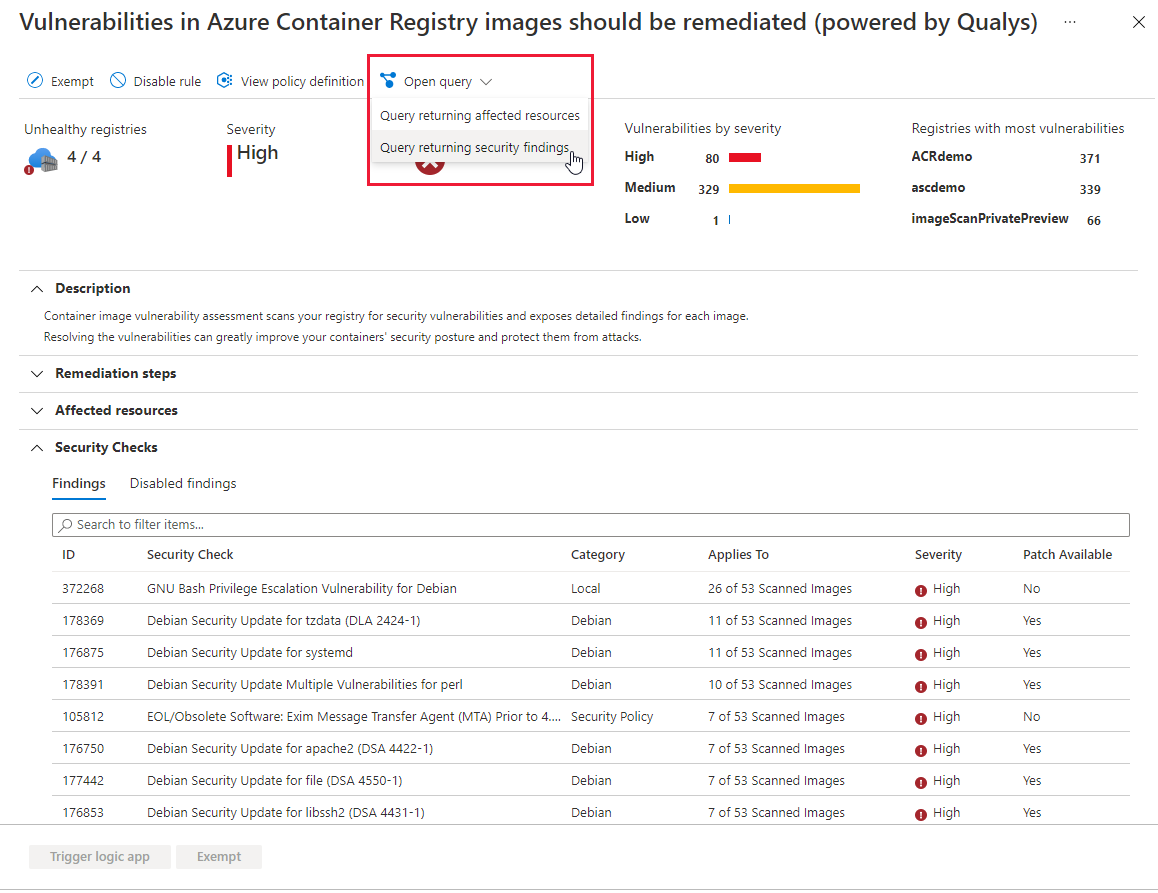The width and height of the screenshot is (1158, 893).
Task: Open the more options ellipsis menu
Action: pos(1069,22)
